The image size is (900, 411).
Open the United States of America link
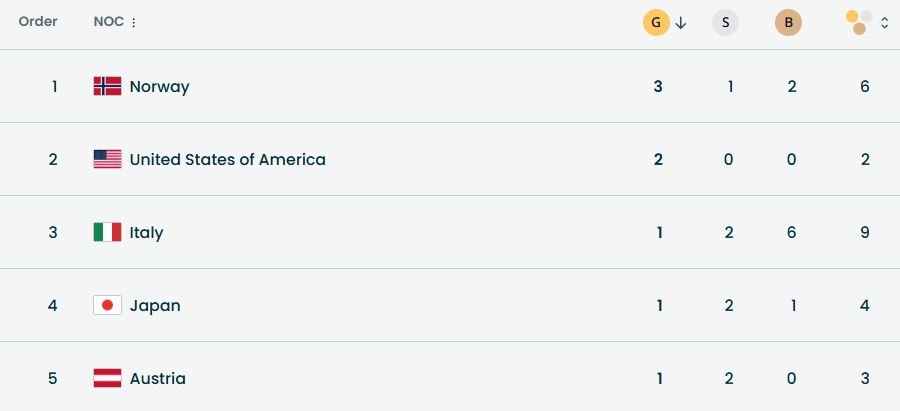(227, 159)
